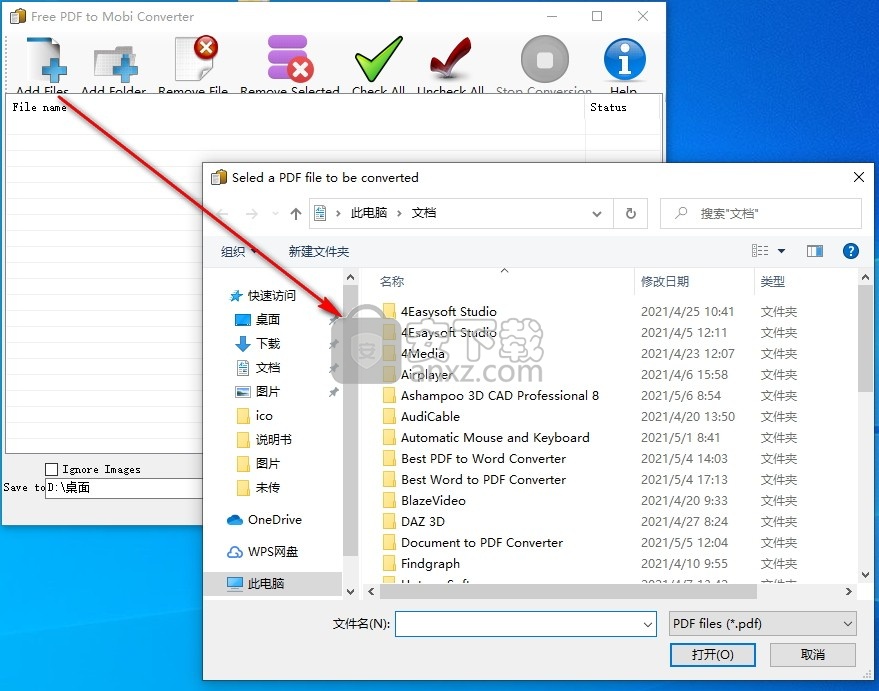Viewport: 879px width, 691px height.
Task: Click Status column header in converter
Action: point(608,107)
